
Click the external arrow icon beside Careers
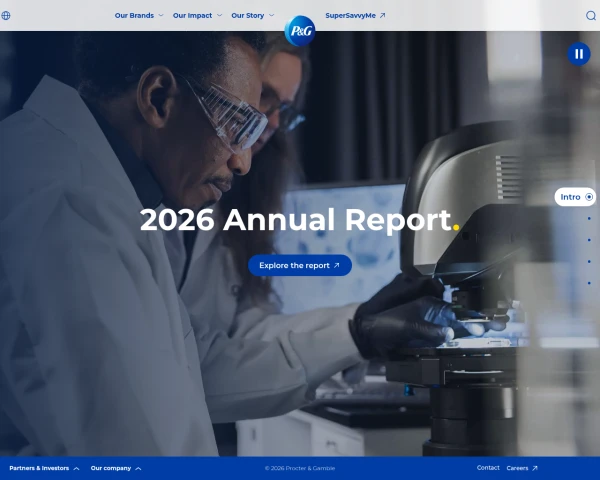point(535,468)
